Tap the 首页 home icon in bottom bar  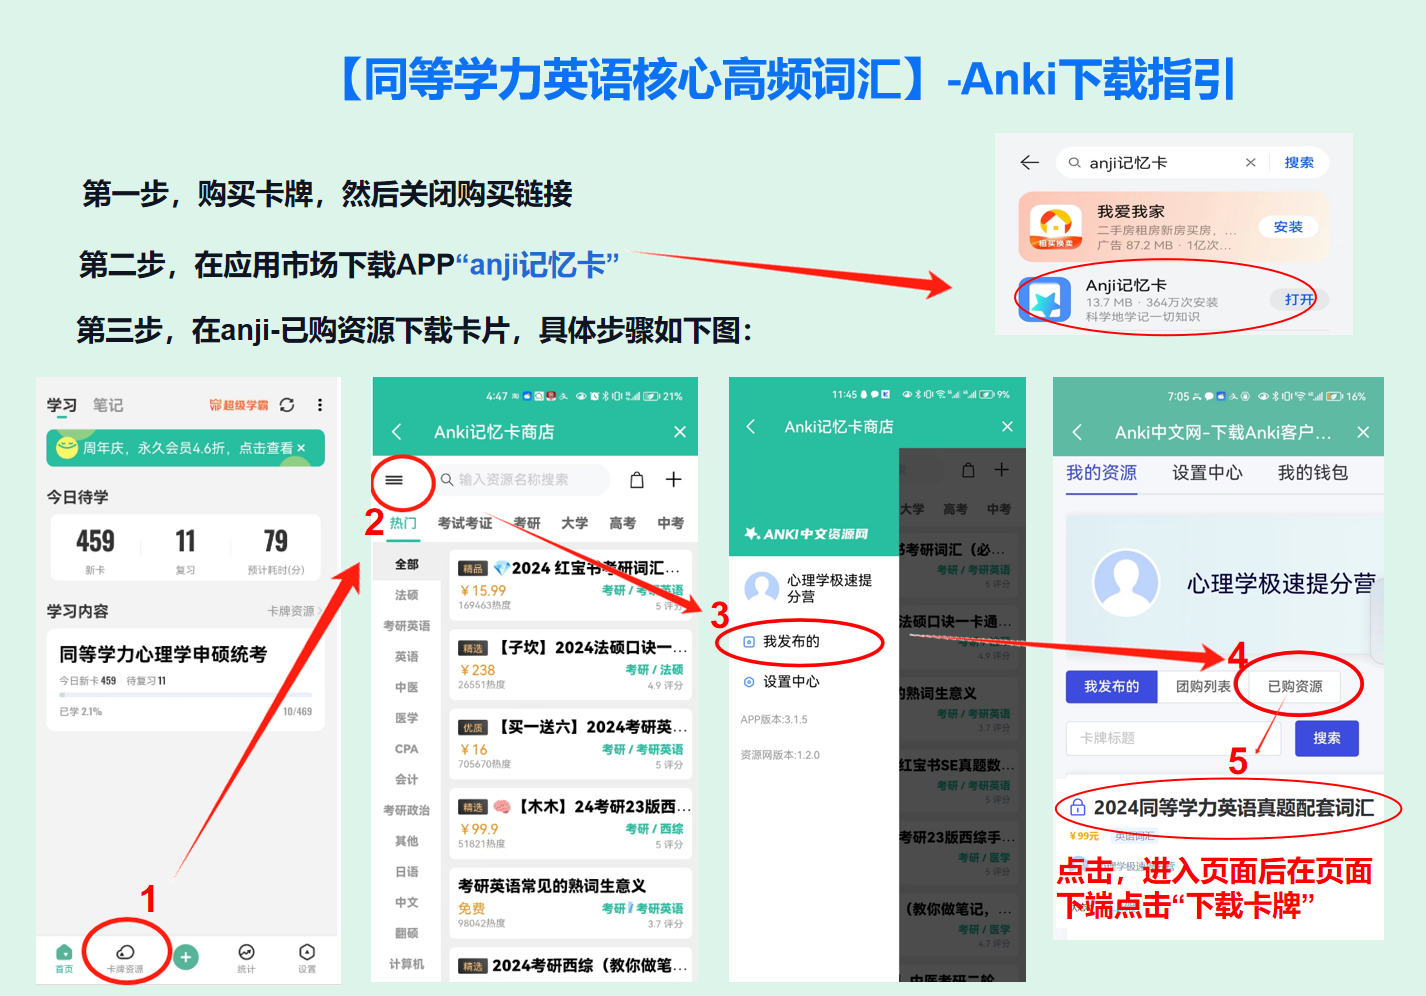point(64,958)
